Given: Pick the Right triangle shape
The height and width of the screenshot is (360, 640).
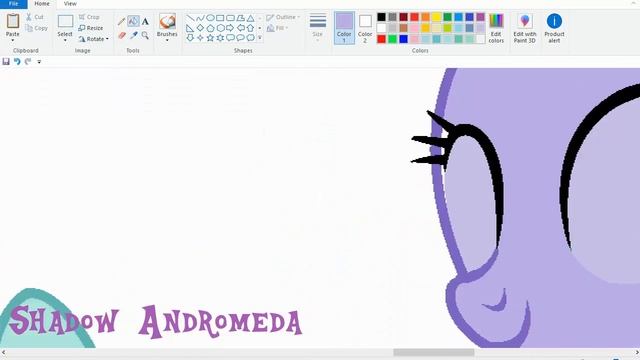Looking at the screenshot, I should tap(190, 28).
